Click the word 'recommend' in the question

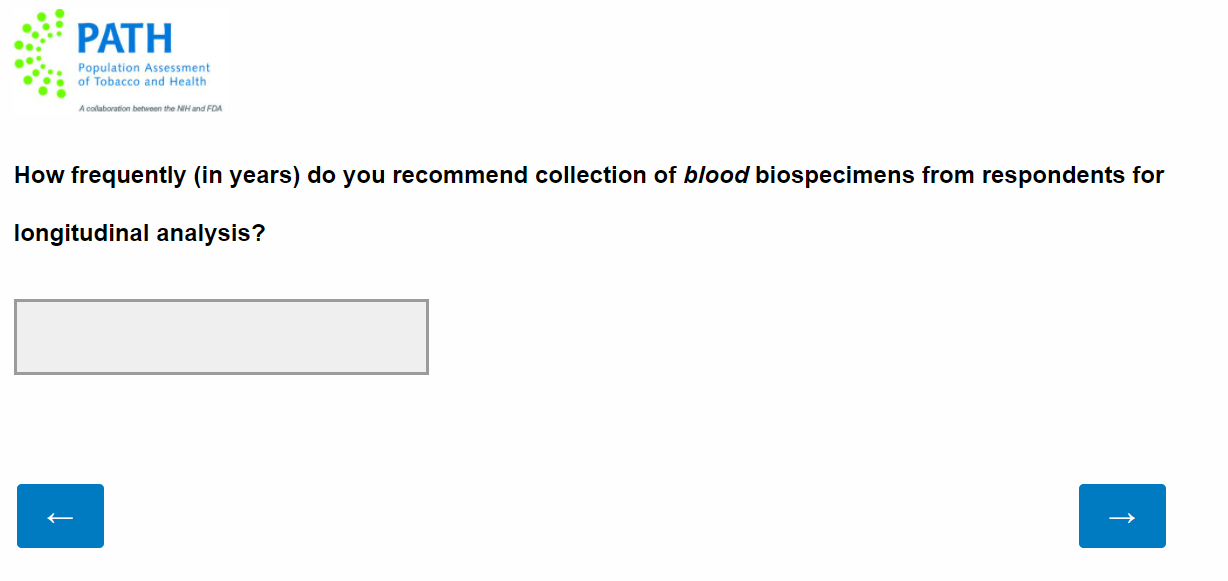click(460, 176)
